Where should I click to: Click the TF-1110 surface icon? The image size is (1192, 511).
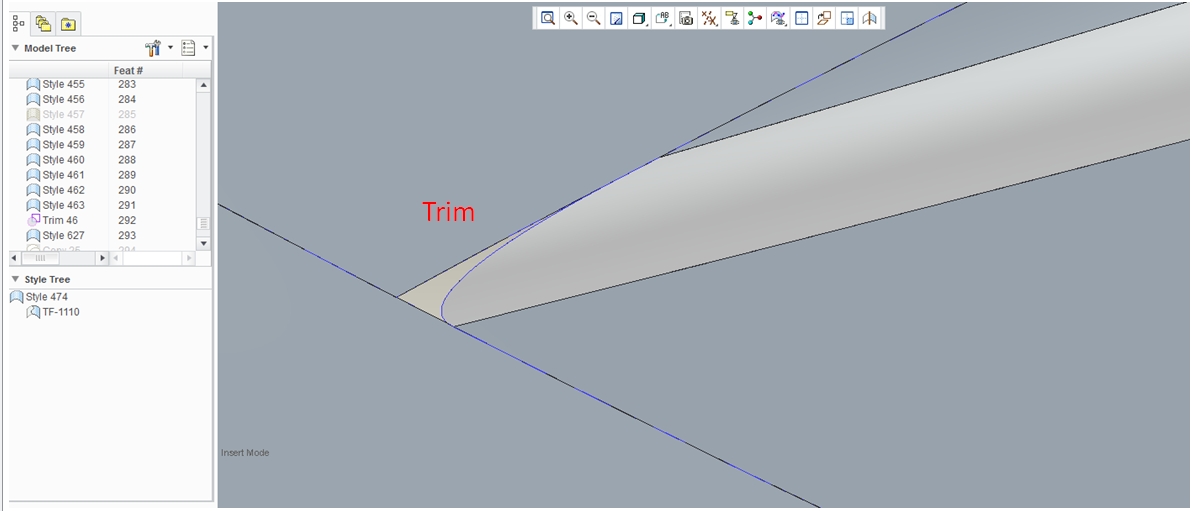pos(33,312)
